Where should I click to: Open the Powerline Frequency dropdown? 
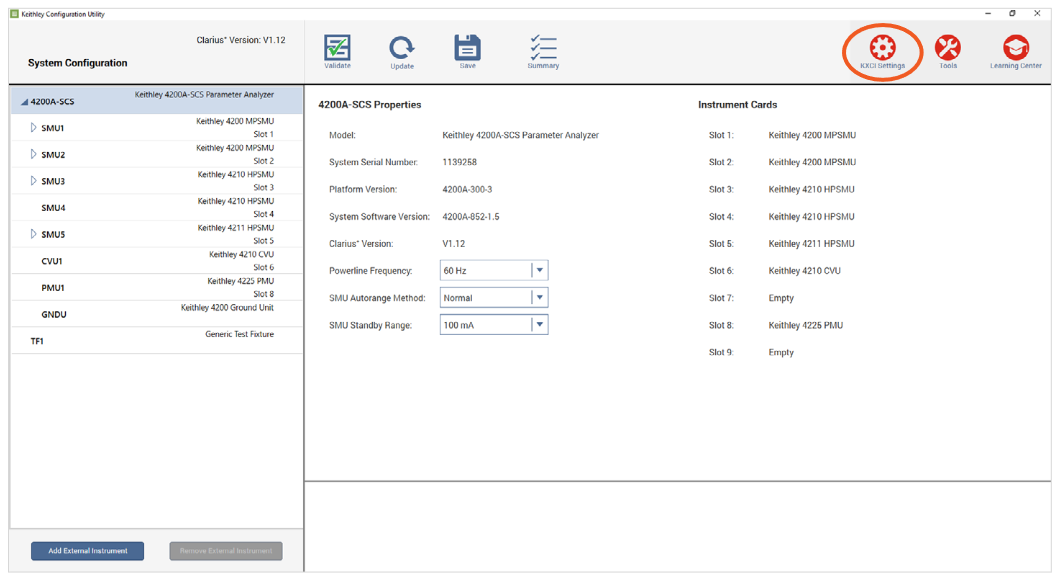click(539, 270)
